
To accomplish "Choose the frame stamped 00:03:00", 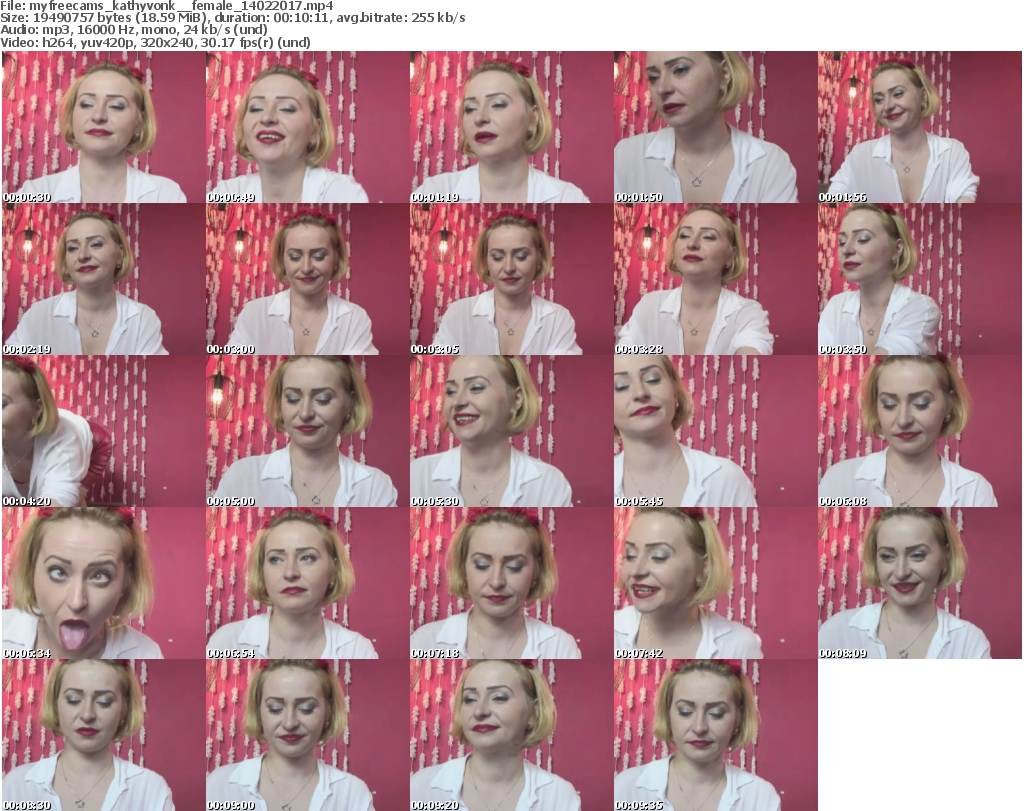I will [308, 279].
